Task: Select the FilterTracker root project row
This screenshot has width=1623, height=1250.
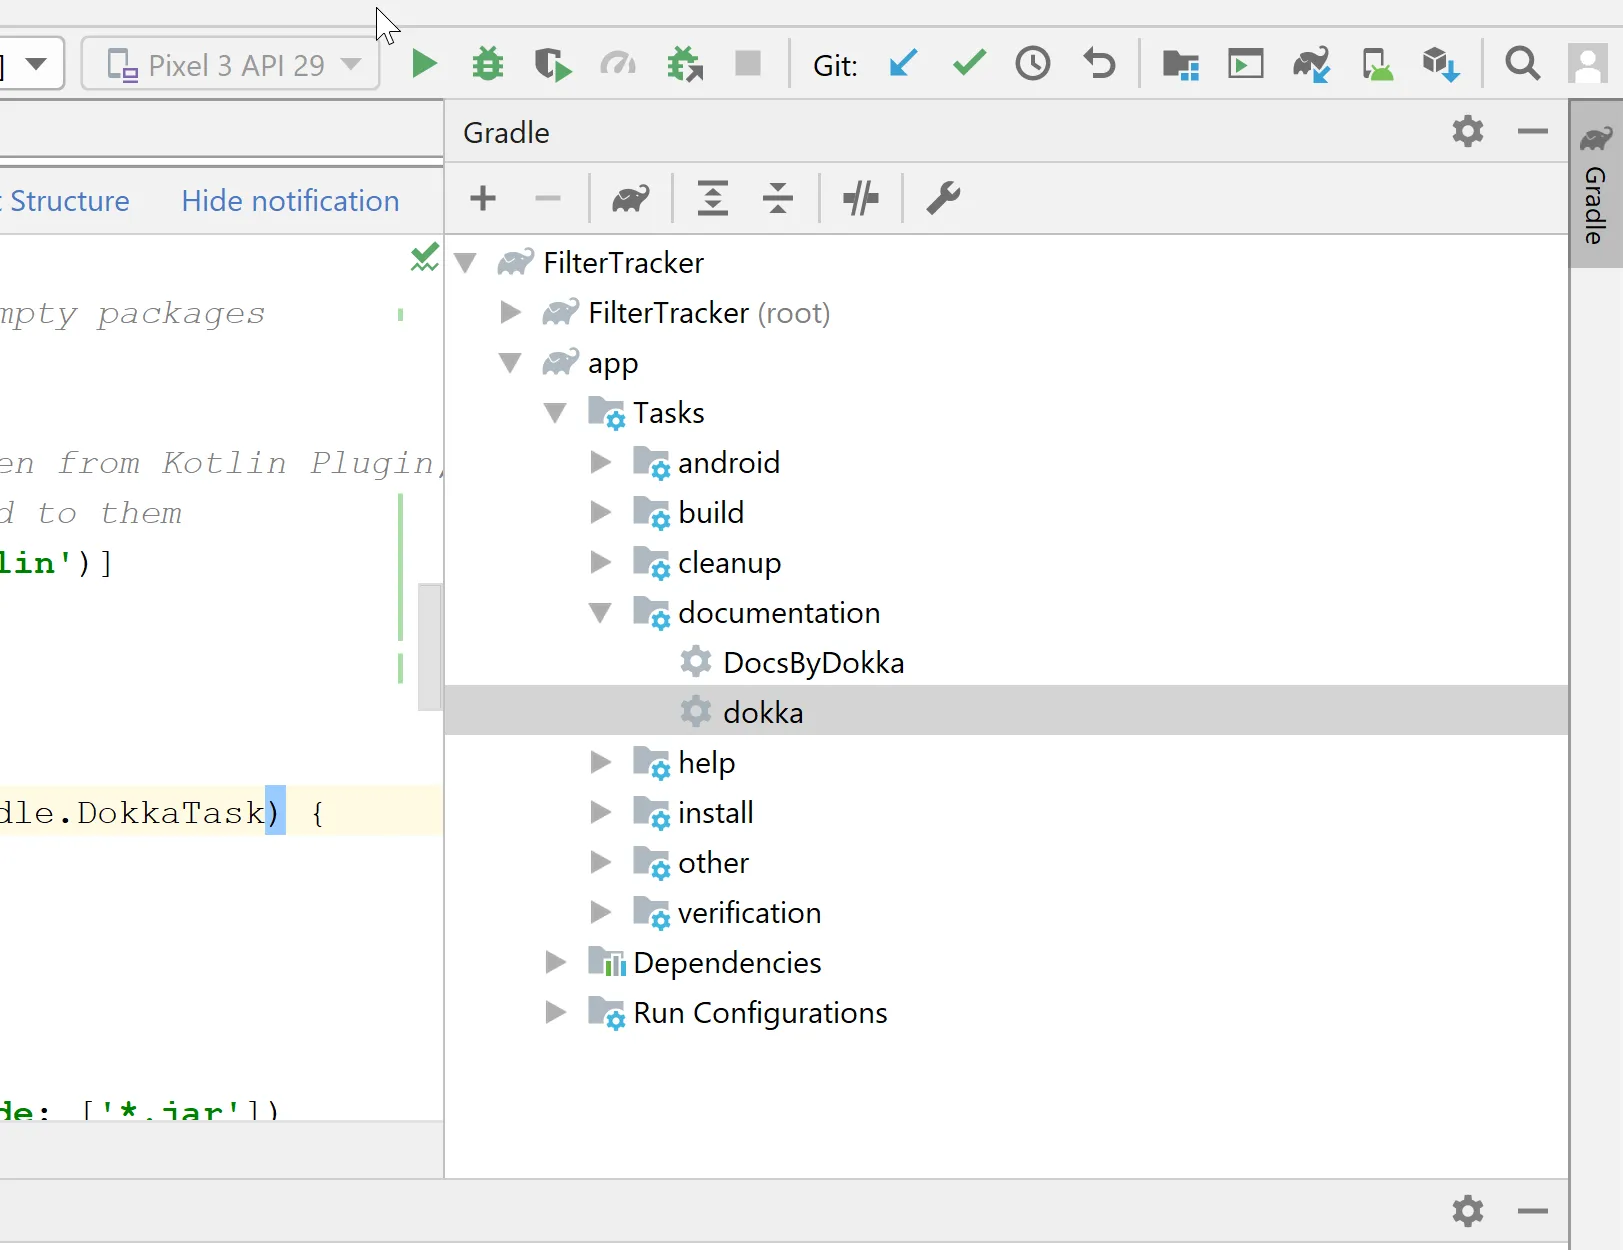Action: (1006, 312)
